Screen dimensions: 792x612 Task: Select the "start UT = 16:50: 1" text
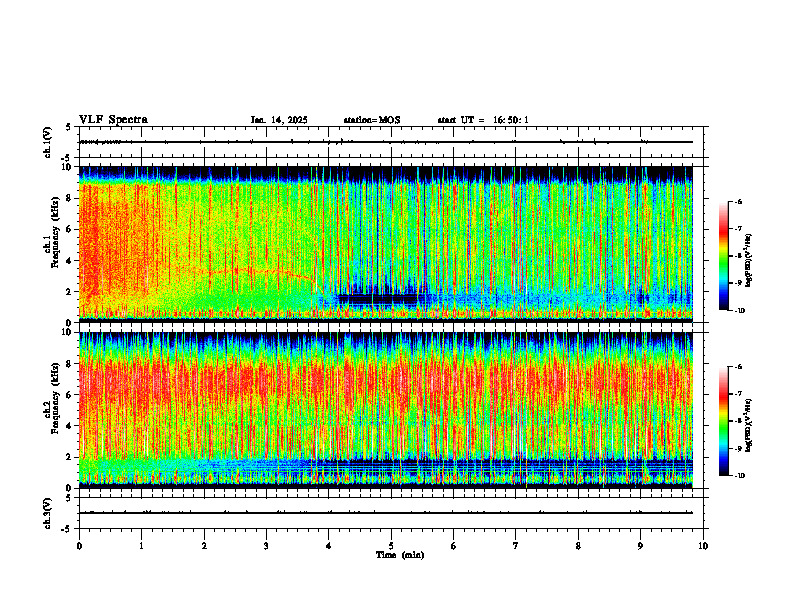pos(483,120)
